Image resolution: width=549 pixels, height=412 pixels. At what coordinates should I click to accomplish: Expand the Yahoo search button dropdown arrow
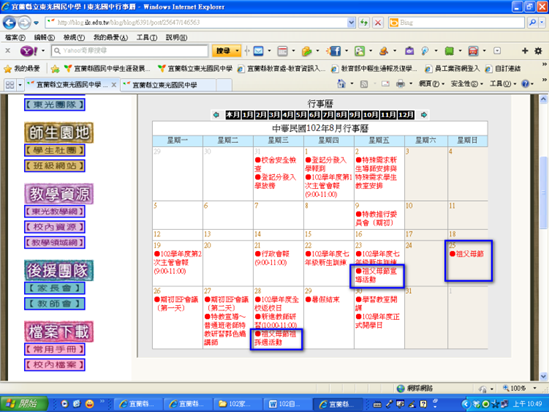click(237, 51)
